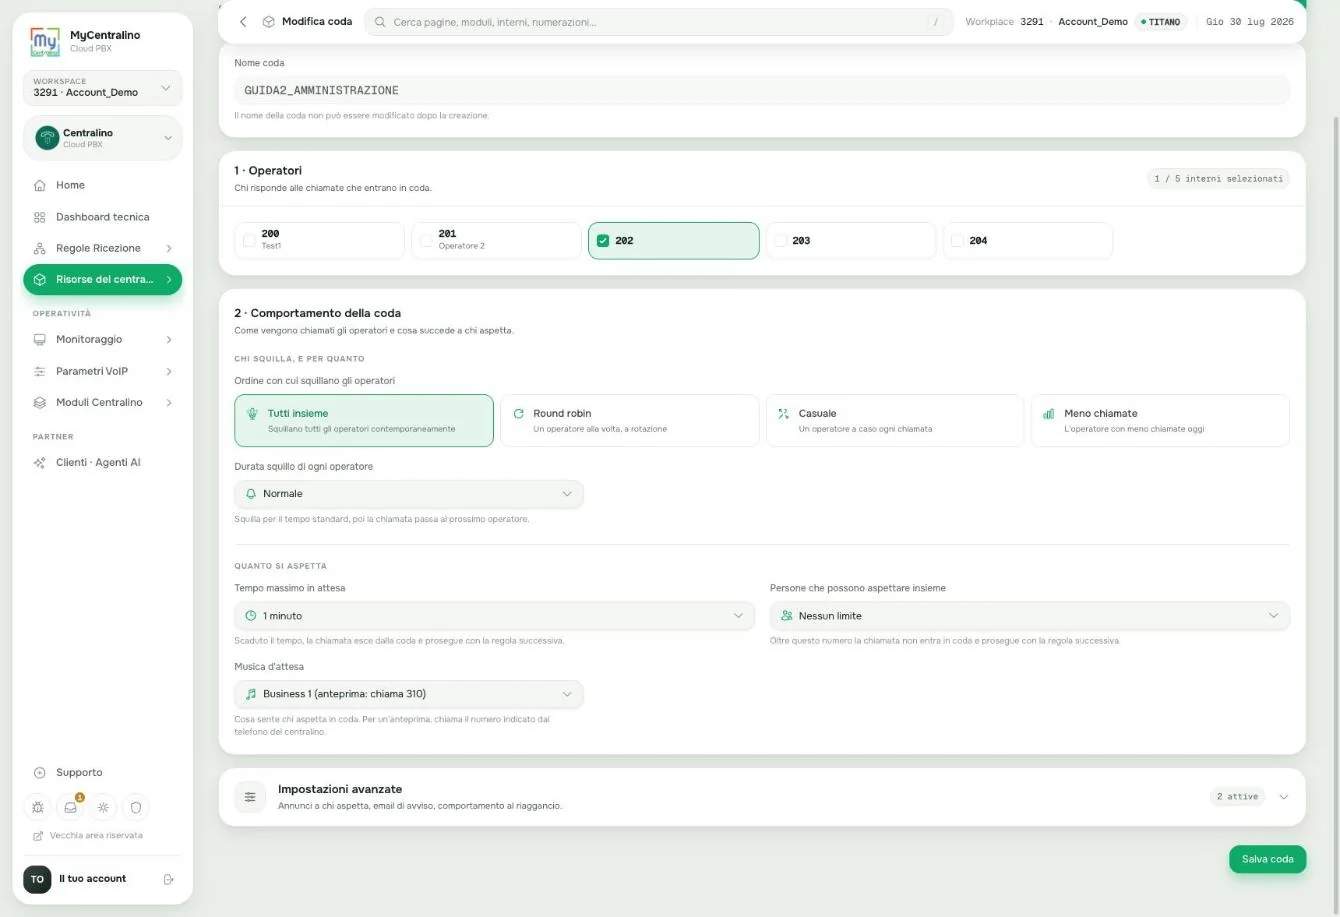Click the green Centralino avatar icon

[47, 138]
